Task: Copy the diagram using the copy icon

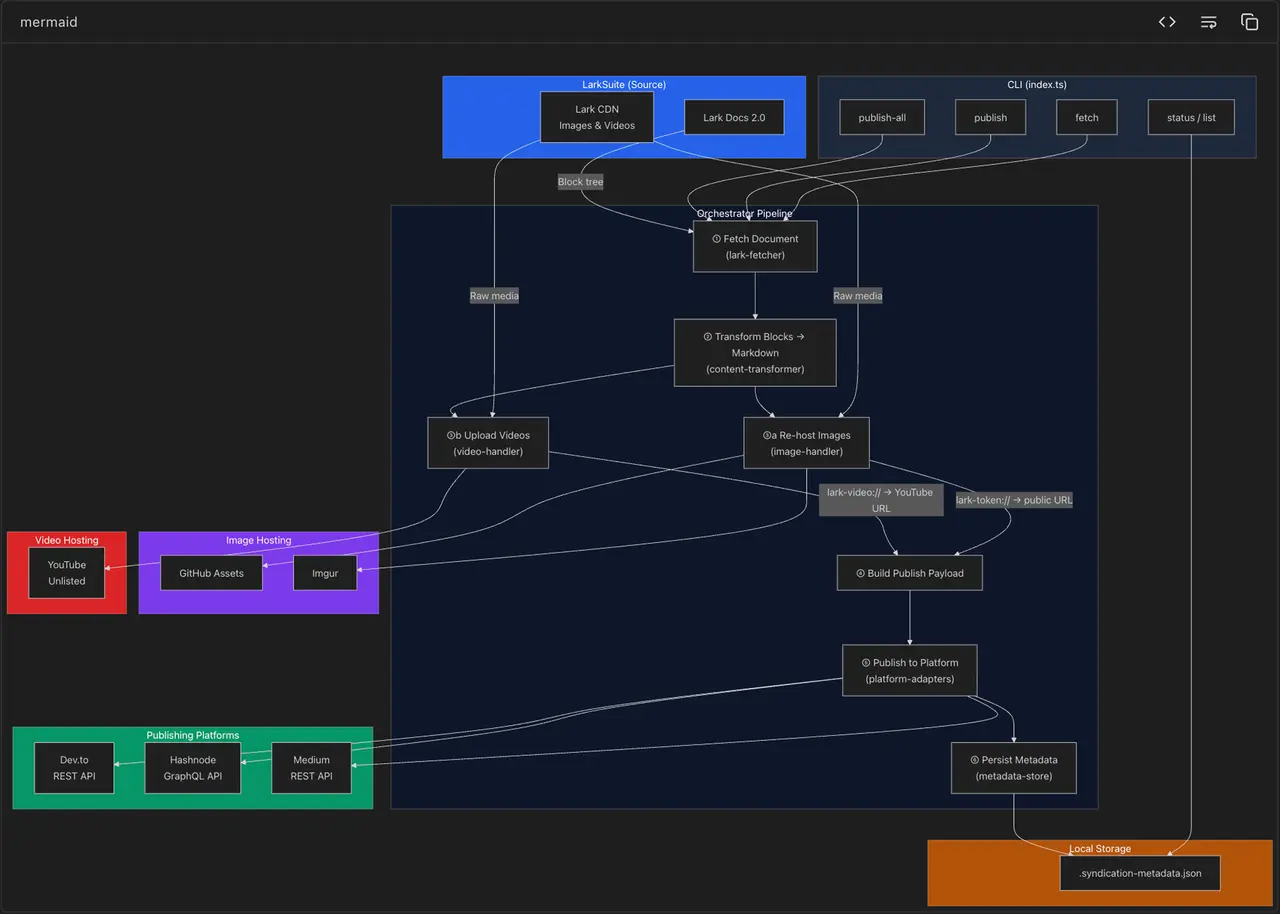Action: click(1249, 21)
